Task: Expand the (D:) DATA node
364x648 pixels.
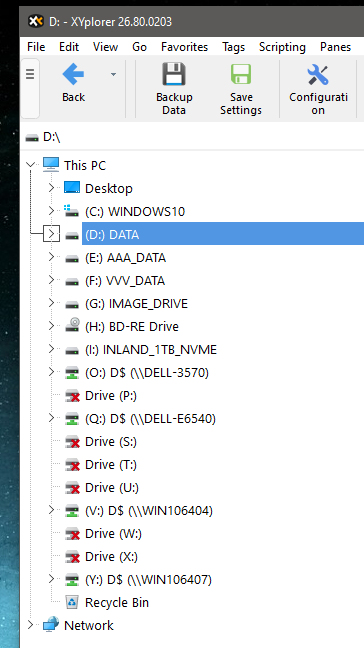Action: [51, 234]
